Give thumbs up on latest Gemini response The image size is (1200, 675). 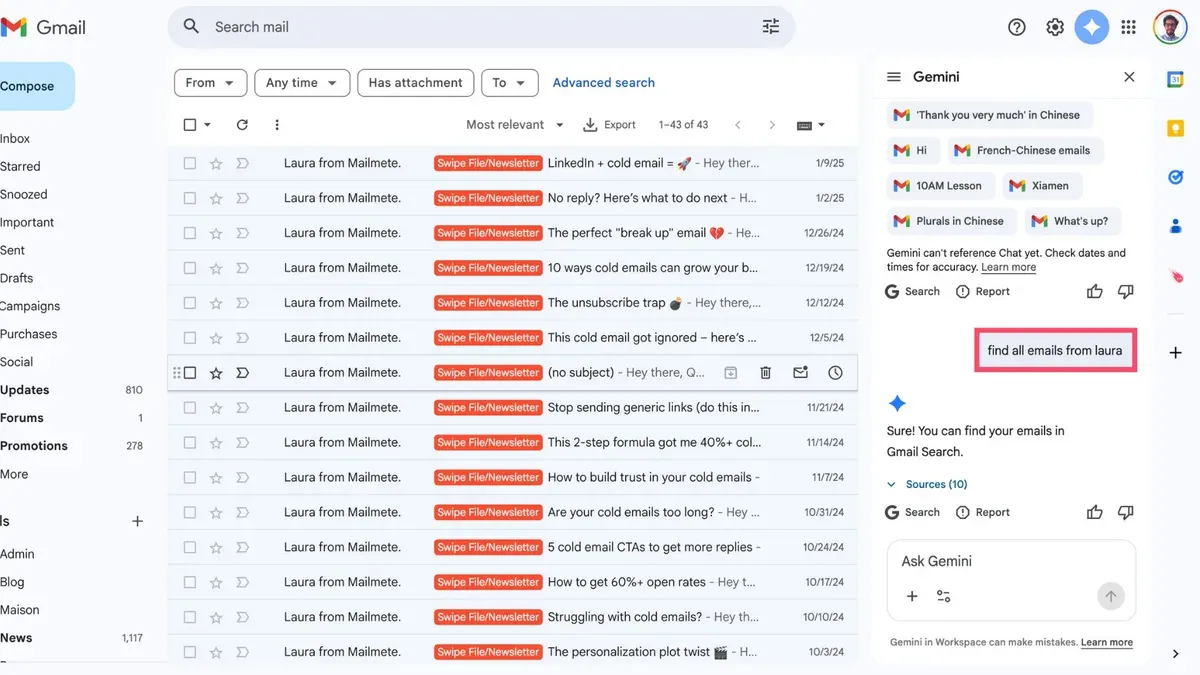[x=1095, y=512]
